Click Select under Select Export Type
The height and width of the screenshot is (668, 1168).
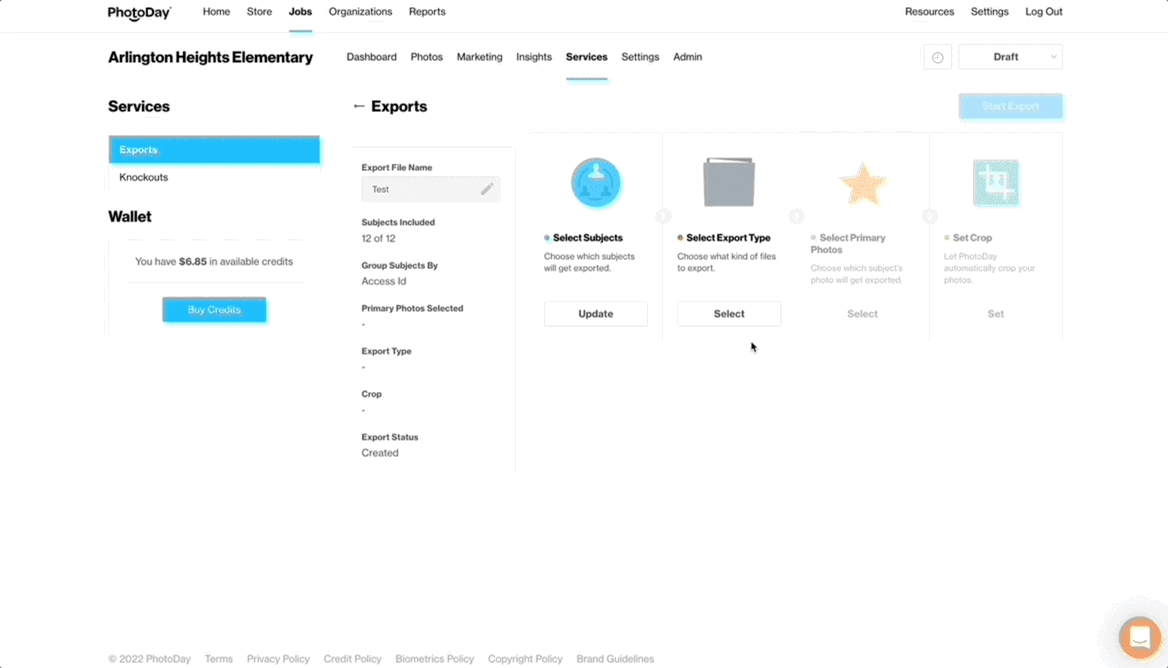(x=729, y=314)
